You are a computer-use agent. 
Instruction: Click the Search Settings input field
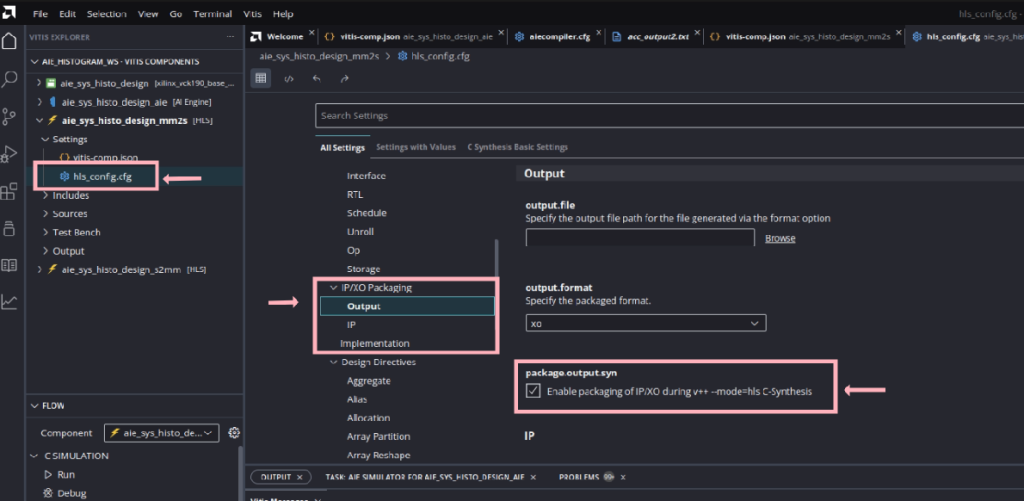click(669, 116)
